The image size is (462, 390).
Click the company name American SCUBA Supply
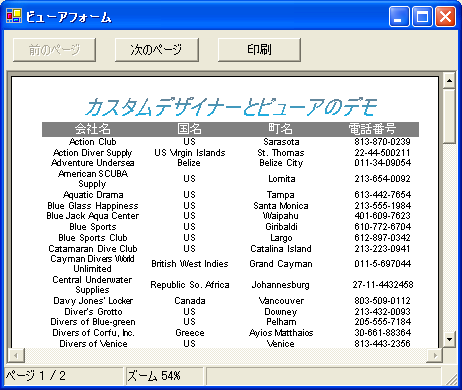click(93, 179)
